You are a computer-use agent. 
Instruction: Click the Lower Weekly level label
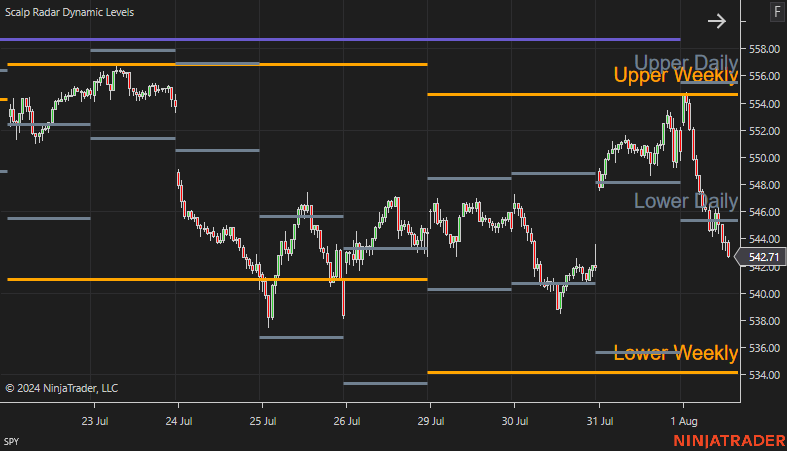pos(676,353)
